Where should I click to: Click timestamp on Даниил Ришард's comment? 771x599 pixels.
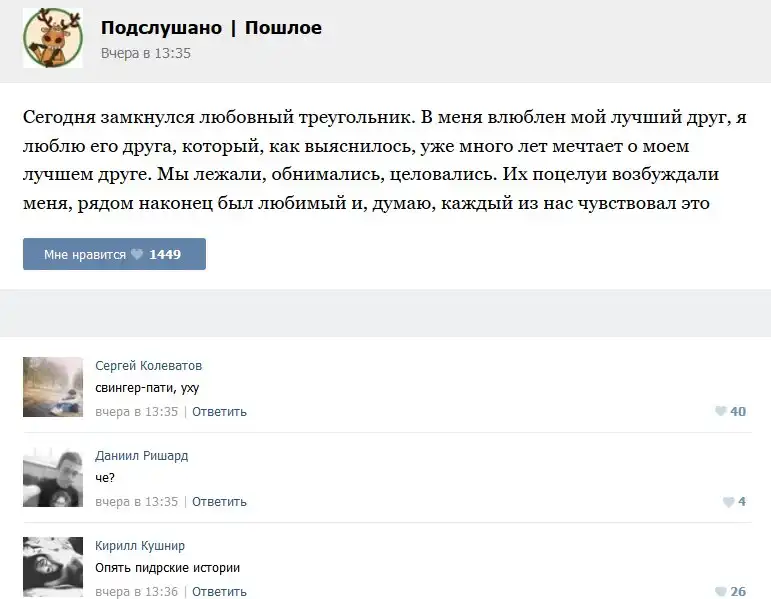tap(136, 502)
